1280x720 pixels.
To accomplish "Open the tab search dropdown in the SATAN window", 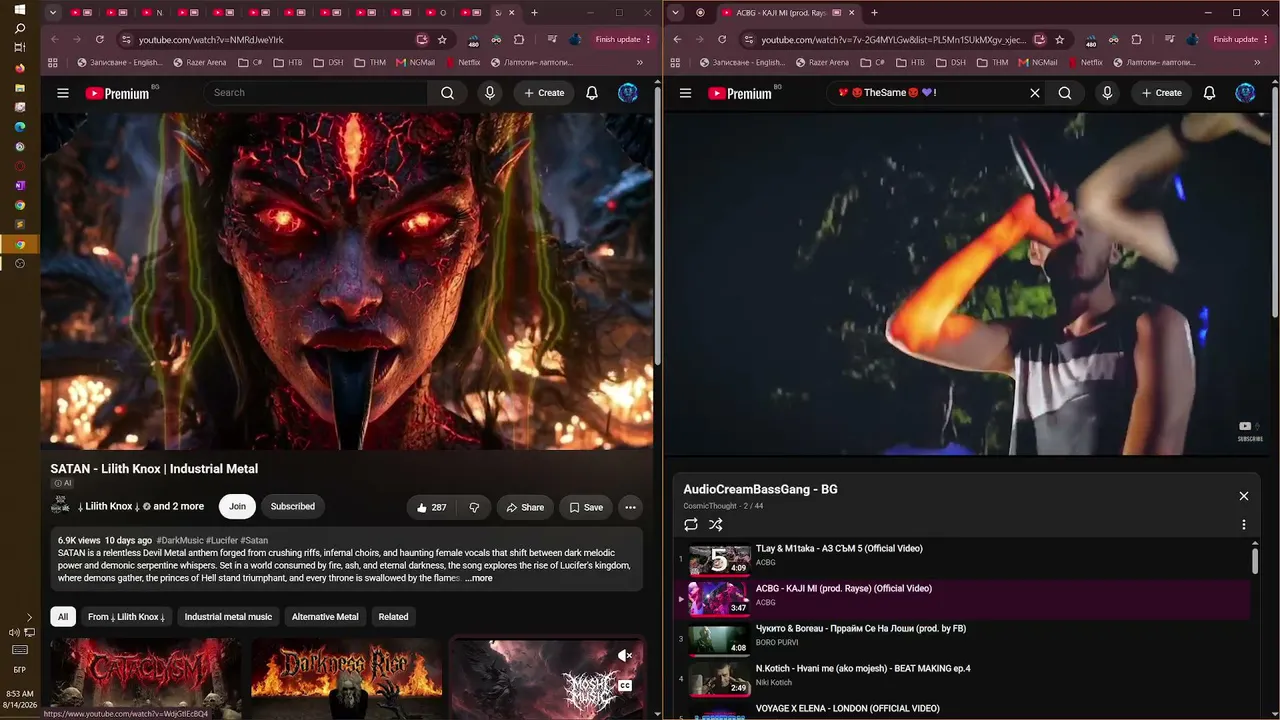I will click(52, 13).
